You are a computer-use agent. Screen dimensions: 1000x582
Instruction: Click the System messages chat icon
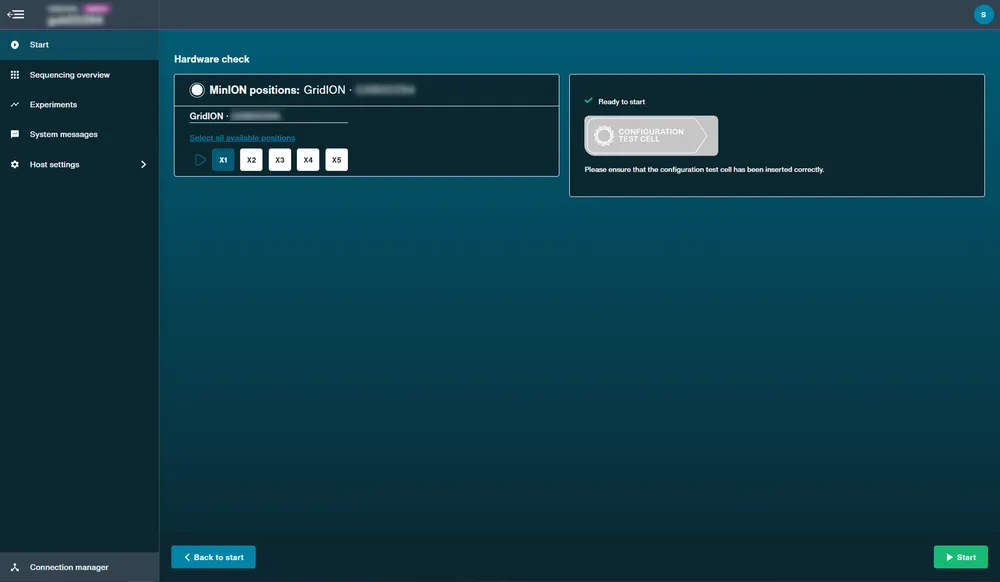tap(15, 135)
